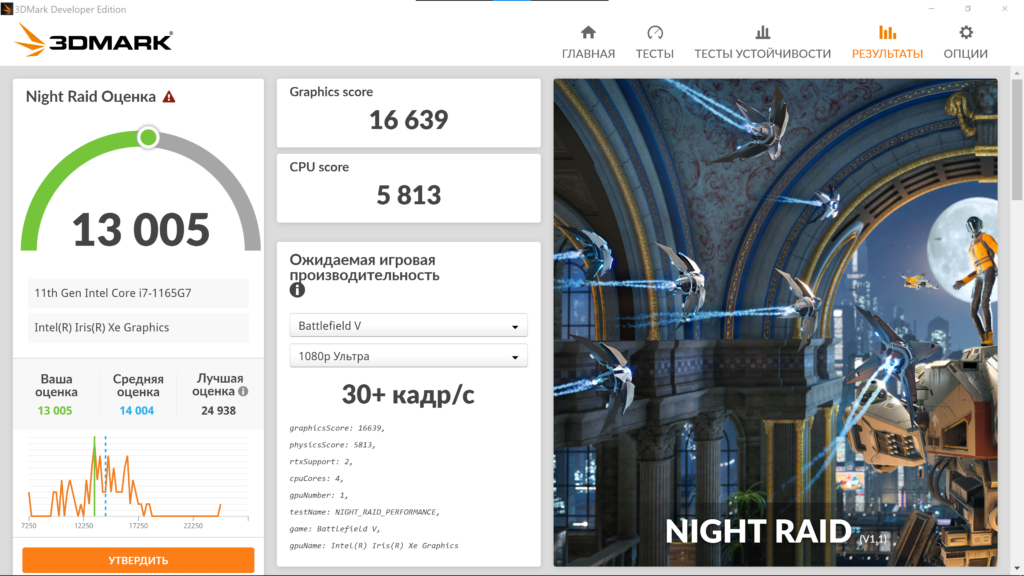Click the testName: NIGHT_RAID_PERFORMANCE line
1024x576 pixels.
(364, 512)
